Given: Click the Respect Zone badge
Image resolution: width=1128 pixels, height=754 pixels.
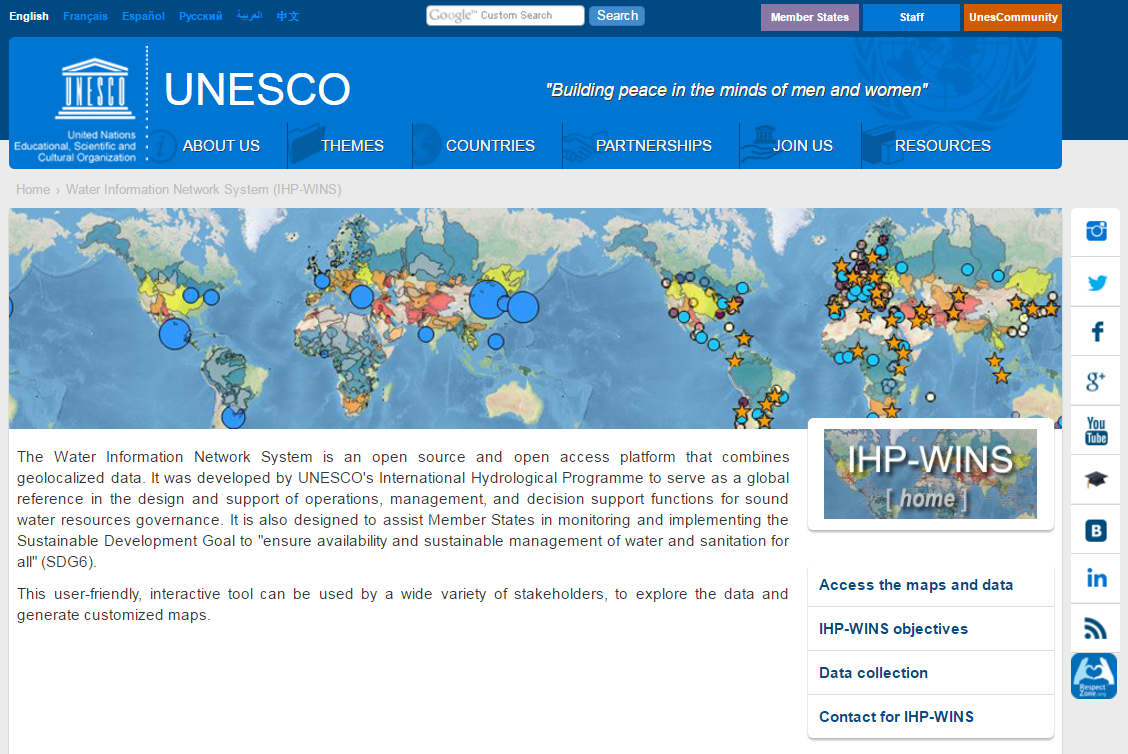Looking at the screenshot, I should (1093, 676).
